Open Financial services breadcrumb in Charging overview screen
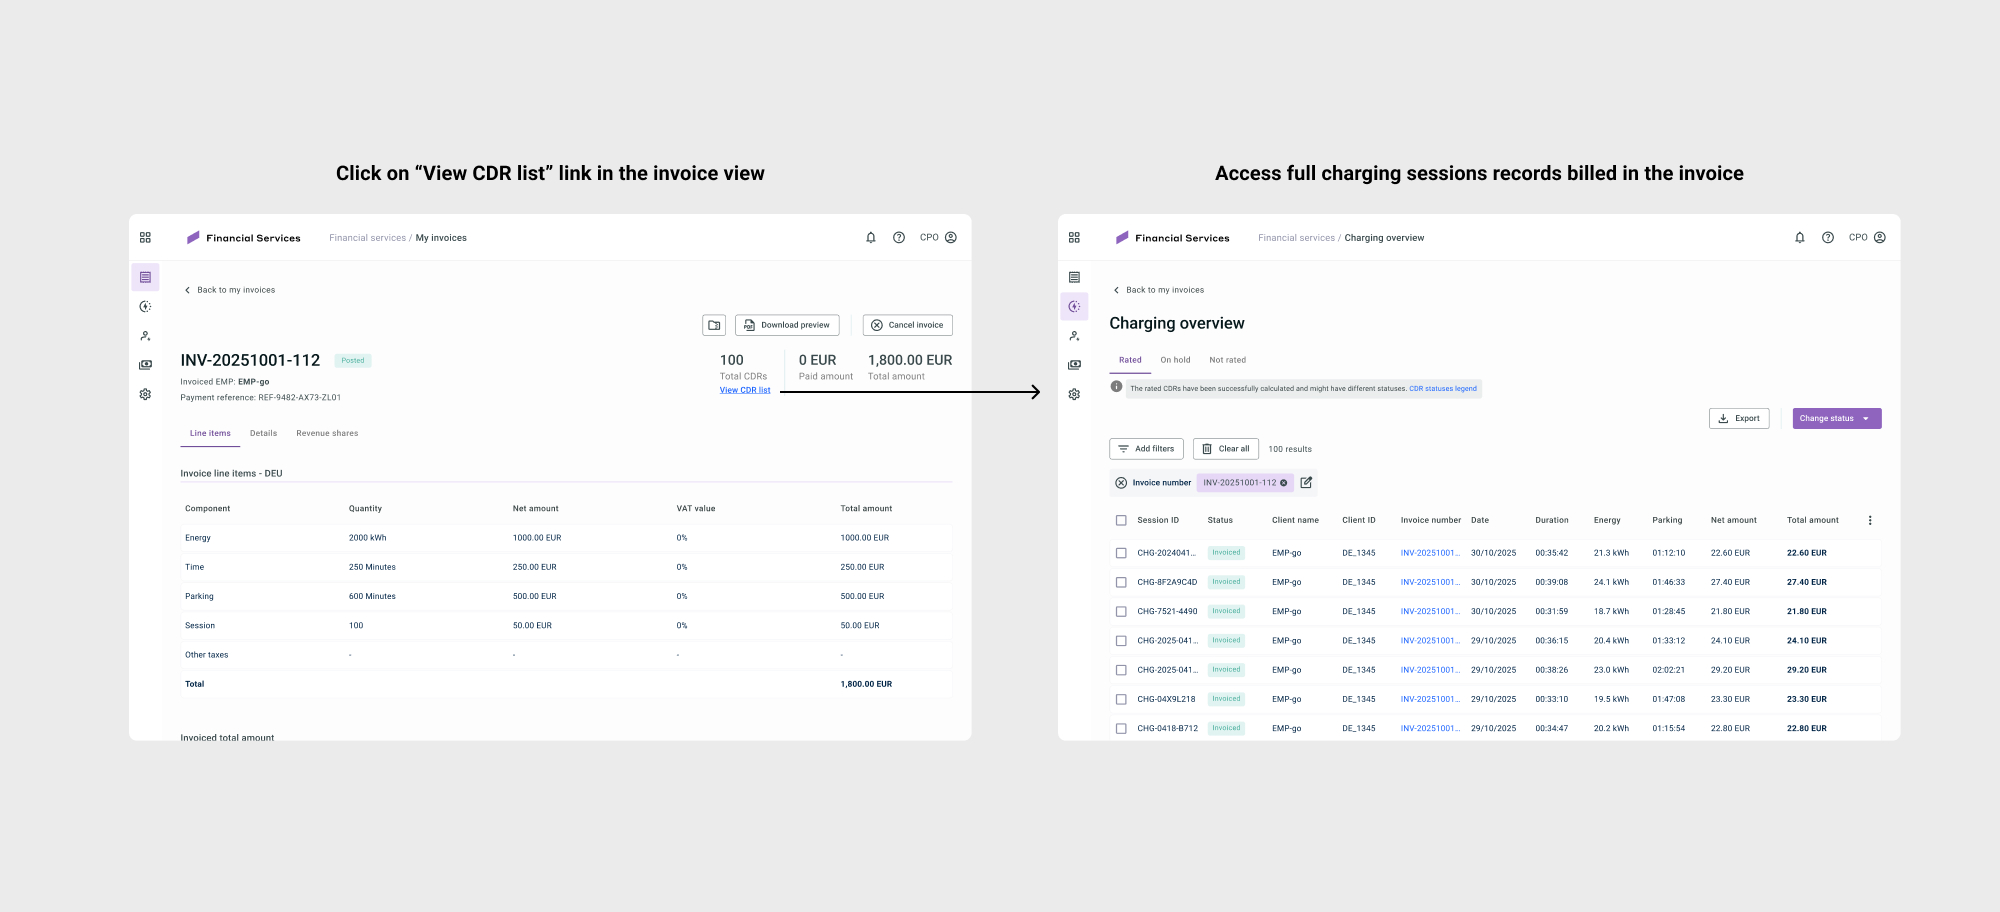Viewport: 2000px width, 912px height. point(1296,238)
